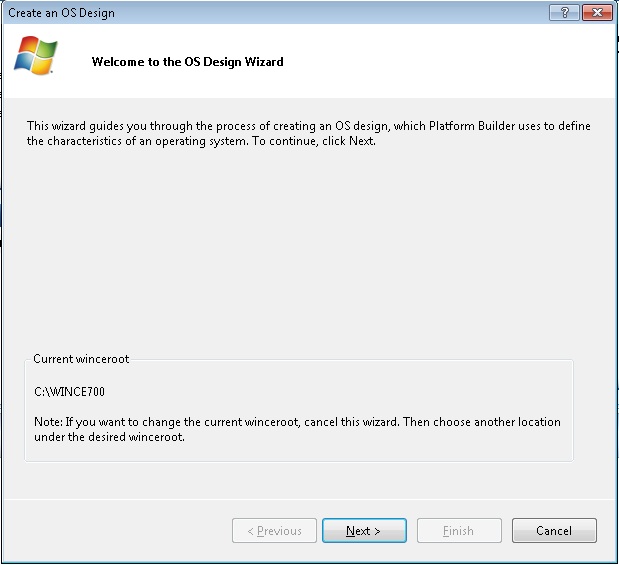Cancel the OS Design Wizard
The width and height of the screenshot is (619, 565).
pyautogui.click(x=554, y=530)
